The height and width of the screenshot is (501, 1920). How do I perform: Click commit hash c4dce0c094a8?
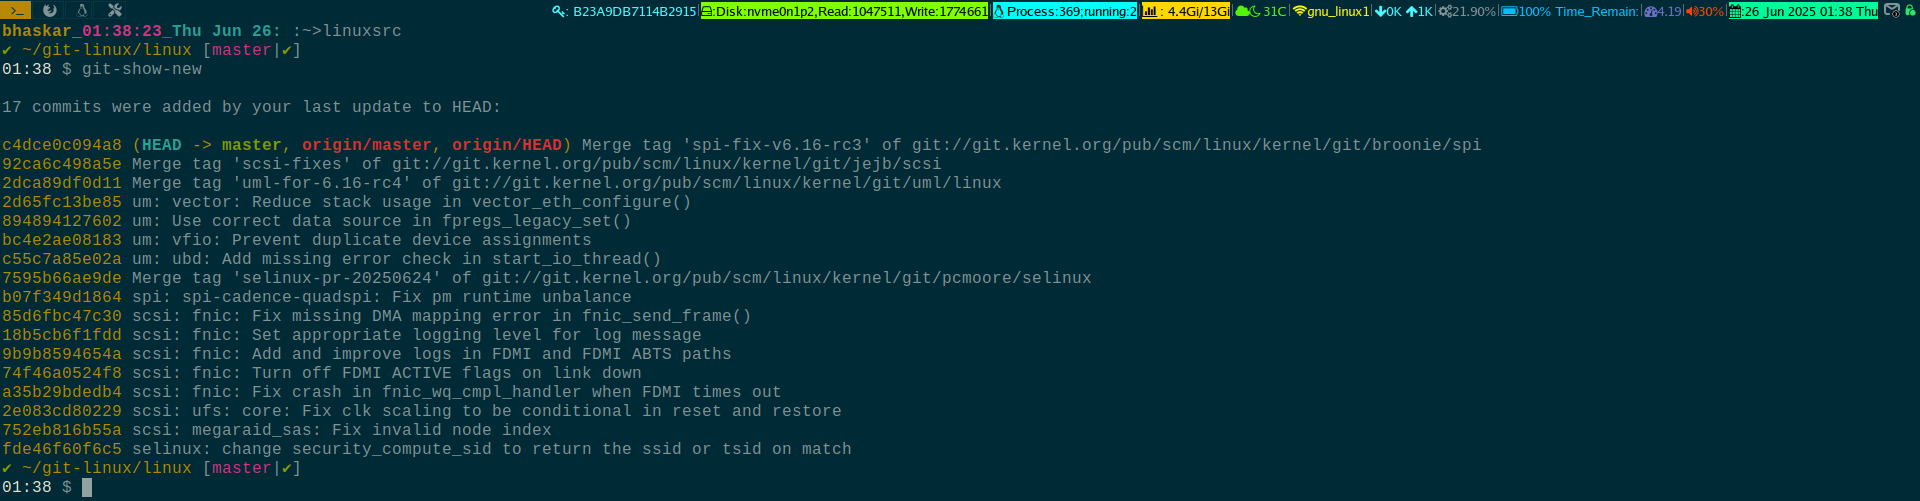[x=62, y=145]
